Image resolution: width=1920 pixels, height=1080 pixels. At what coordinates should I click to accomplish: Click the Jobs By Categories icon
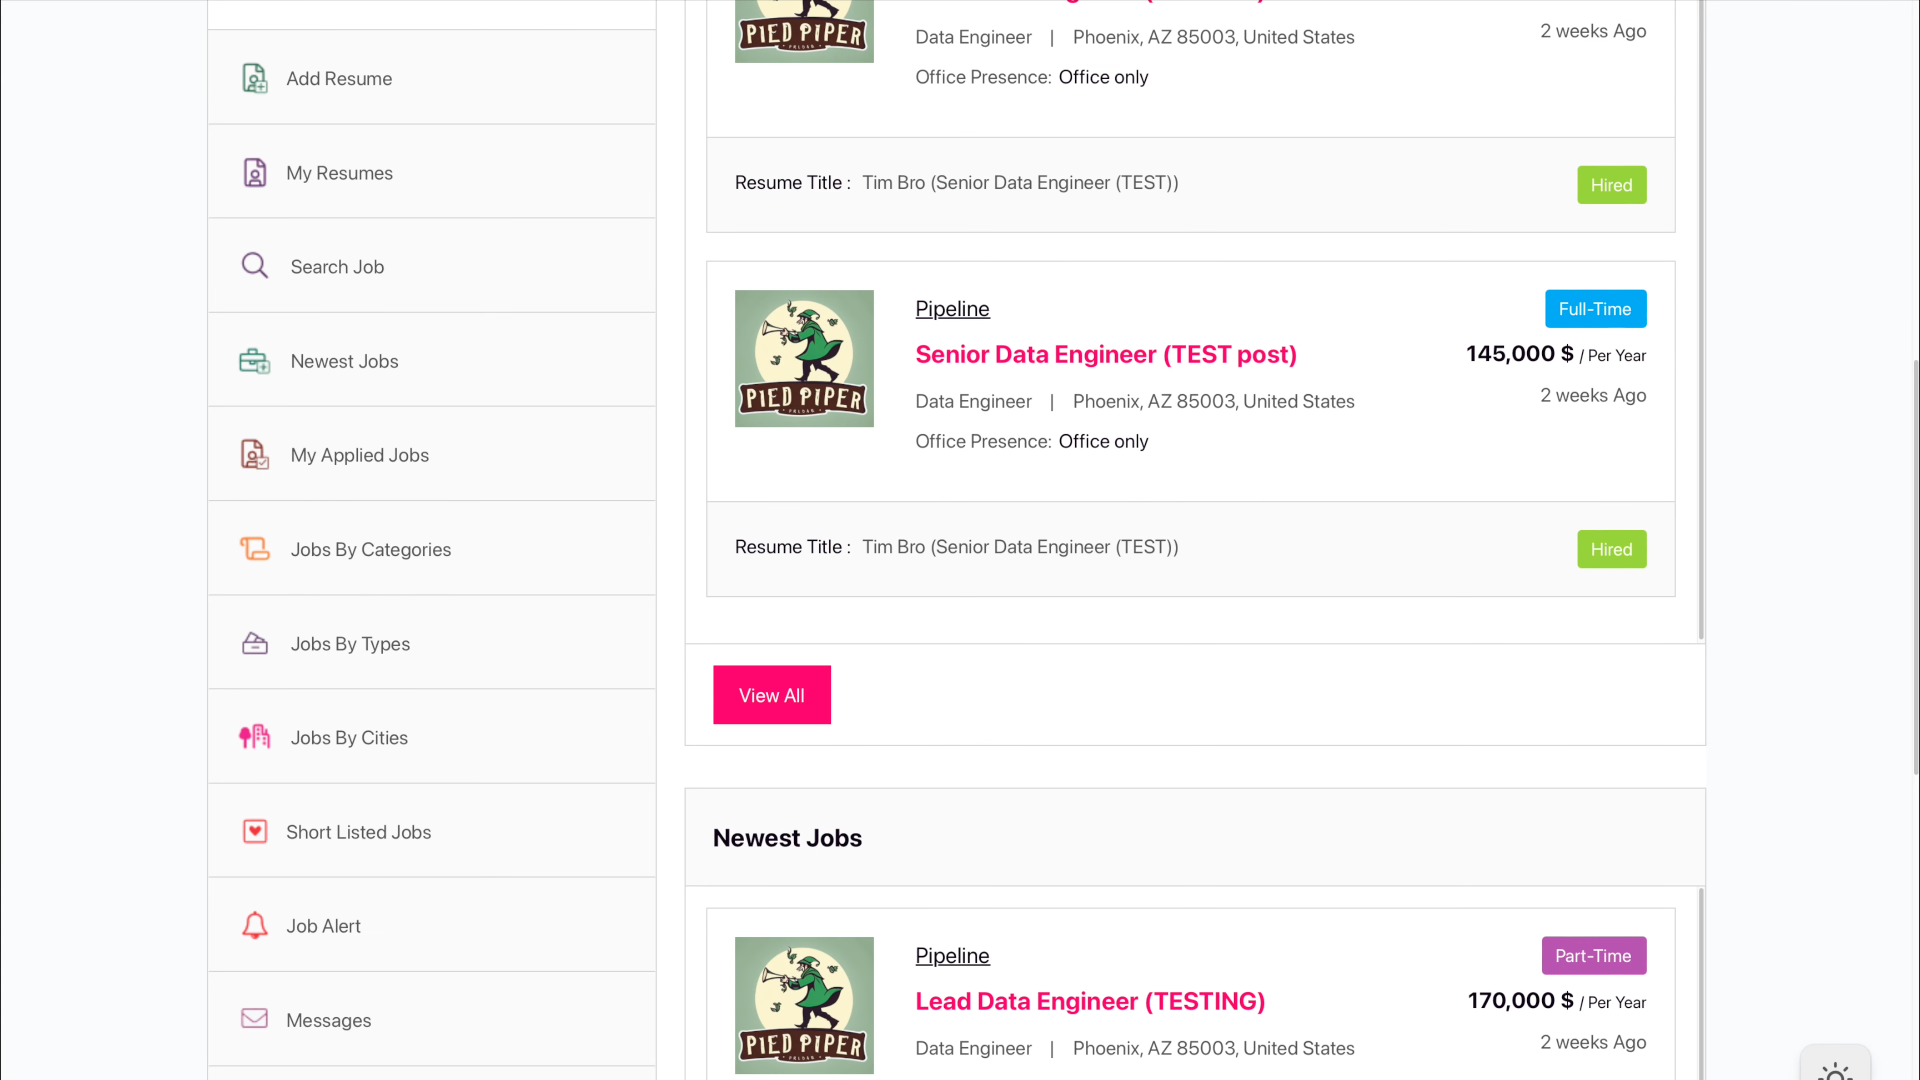[x=255, y=549]
